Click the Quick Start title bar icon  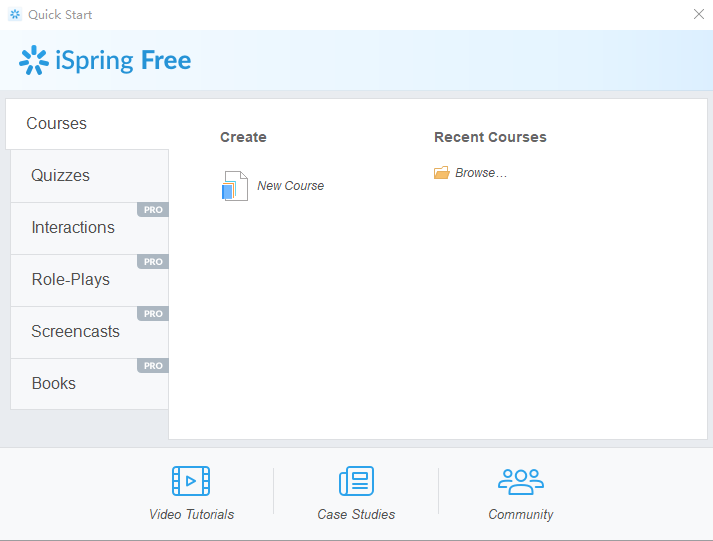(x=15, y=15)
